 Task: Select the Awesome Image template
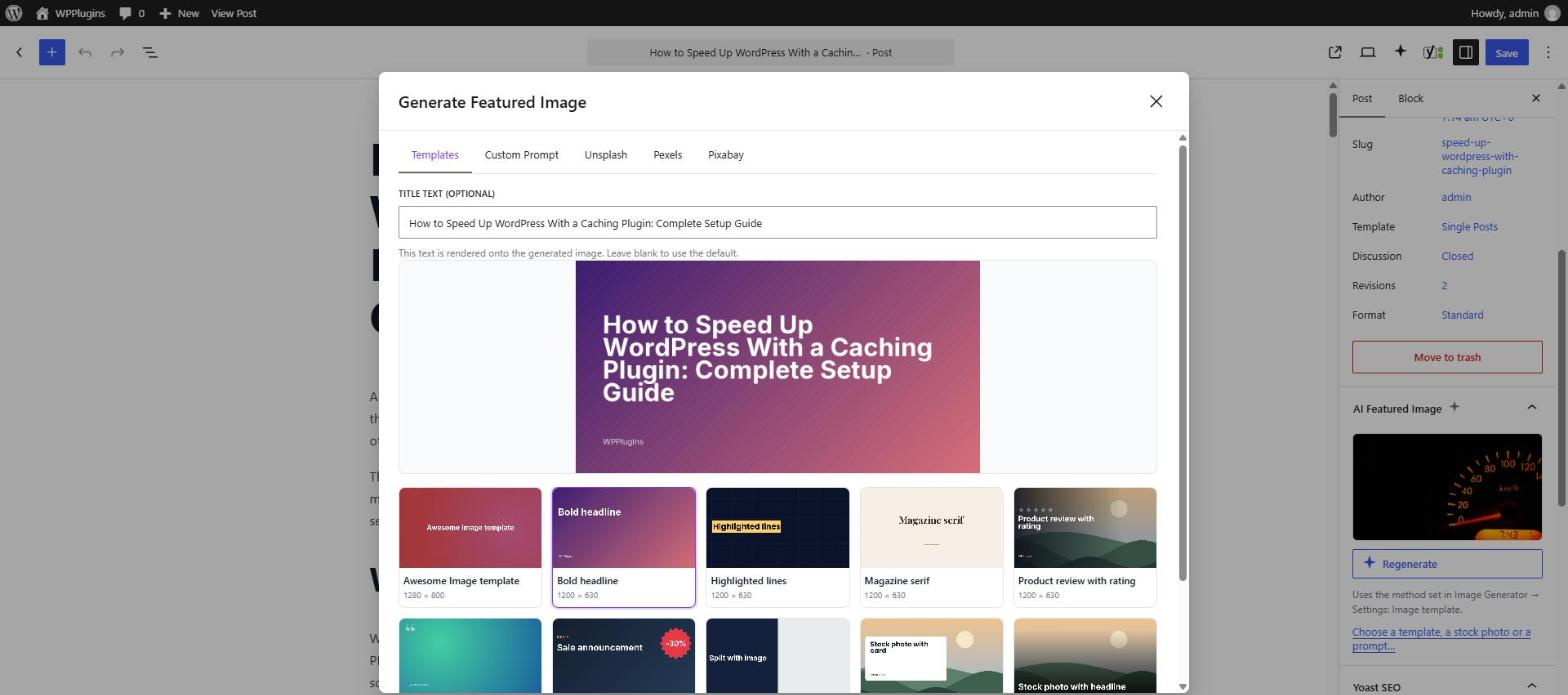[x=470, y=547]
